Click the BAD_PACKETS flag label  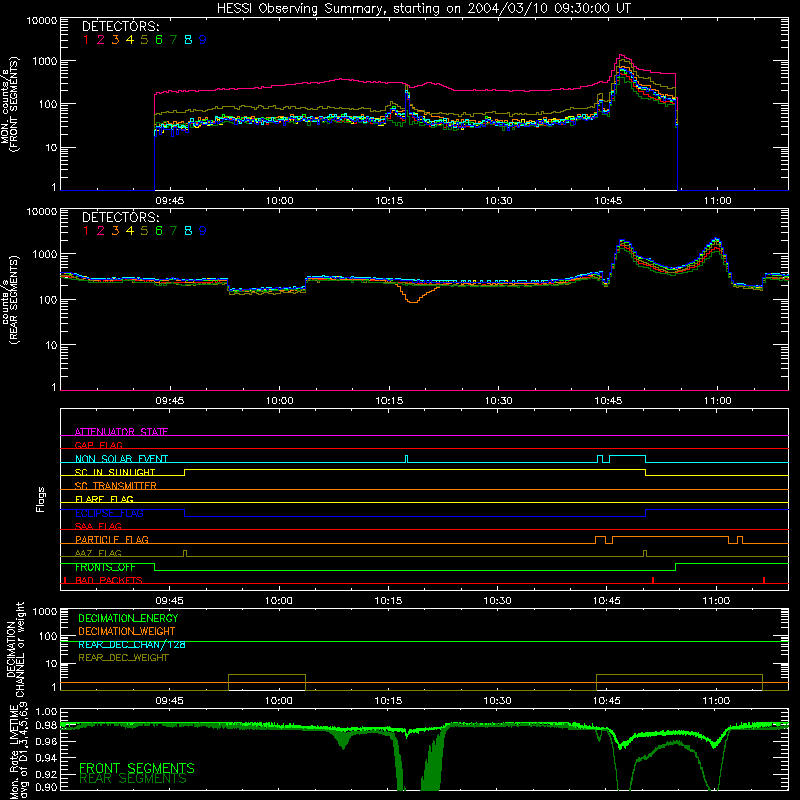[109, 580]
